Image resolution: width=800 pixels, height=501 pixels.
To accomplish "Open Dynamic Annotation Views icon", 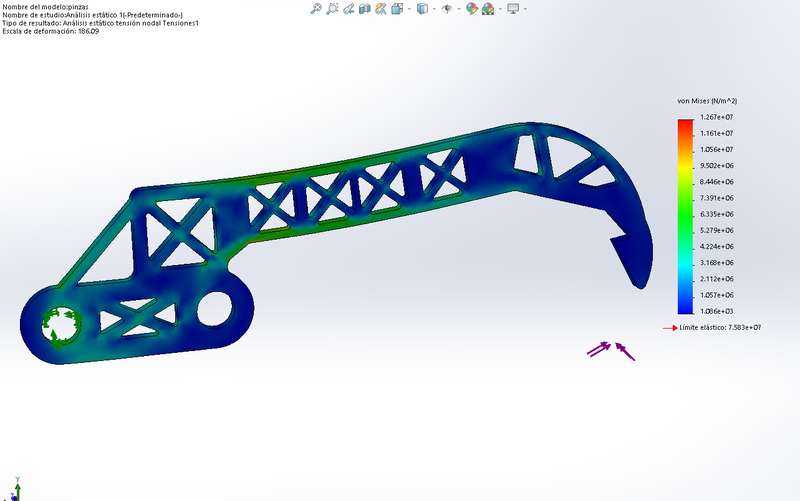I will [x=381, y=9].
